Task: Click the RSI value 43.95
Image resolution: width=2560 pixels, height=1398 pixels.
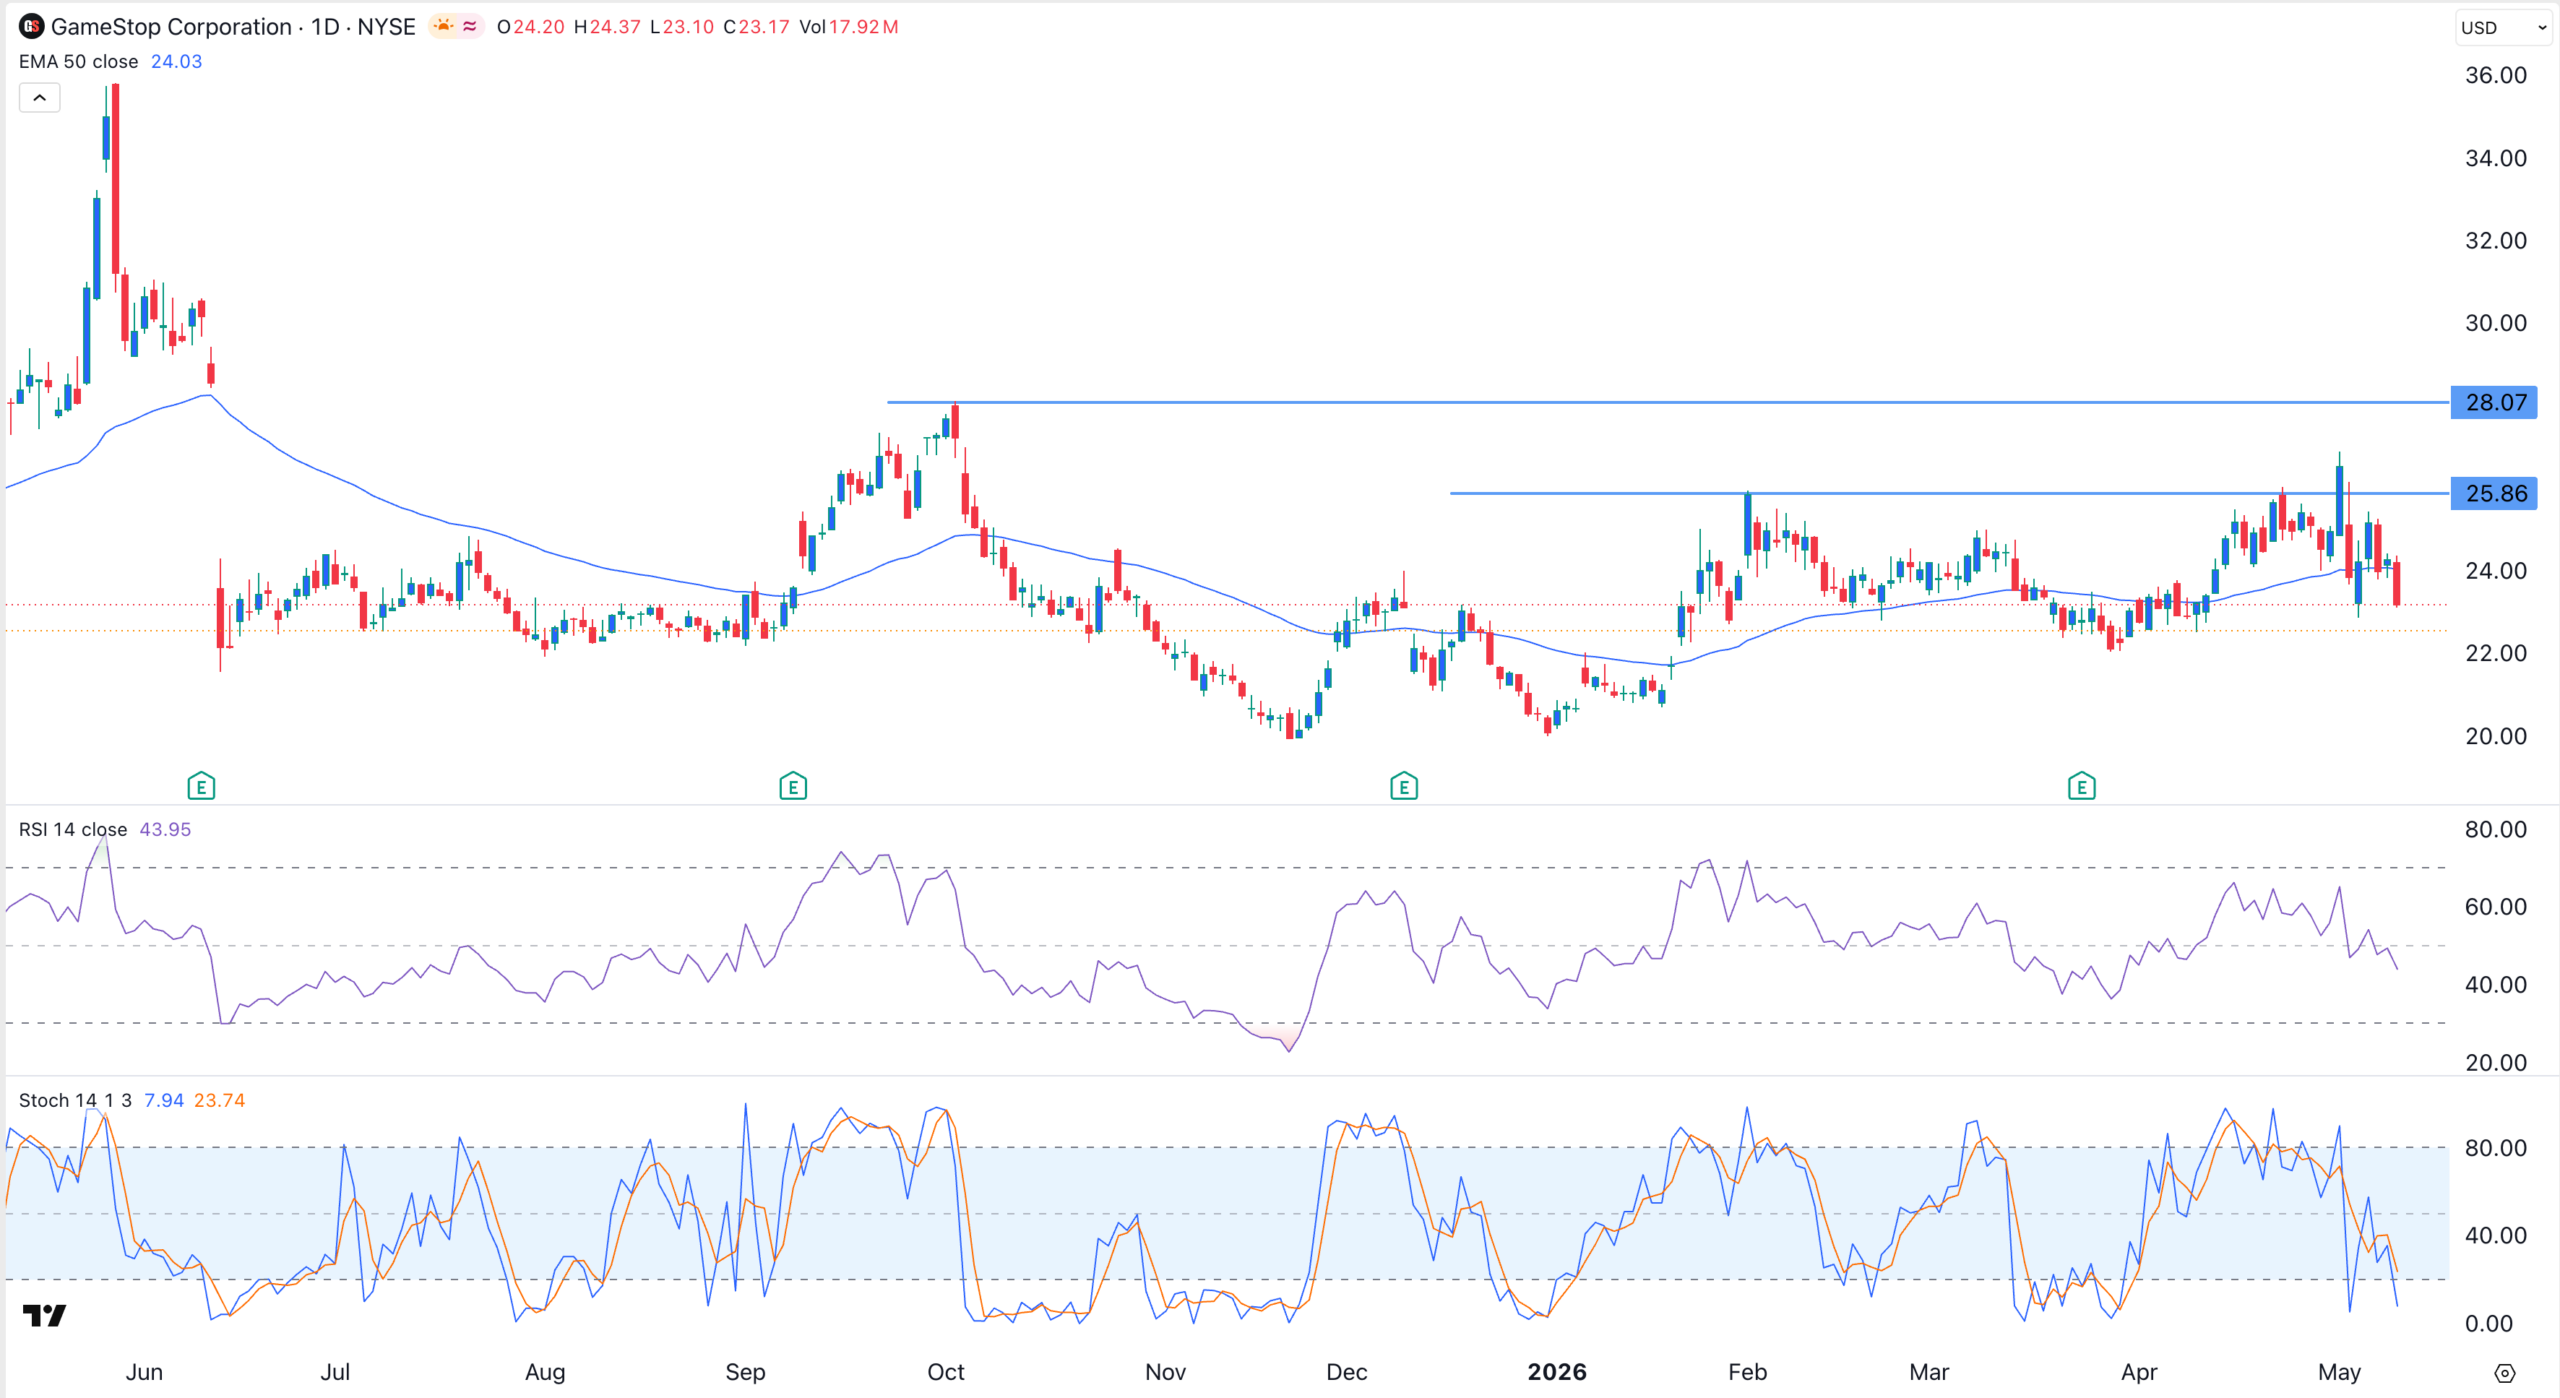Action: (165, 829)
